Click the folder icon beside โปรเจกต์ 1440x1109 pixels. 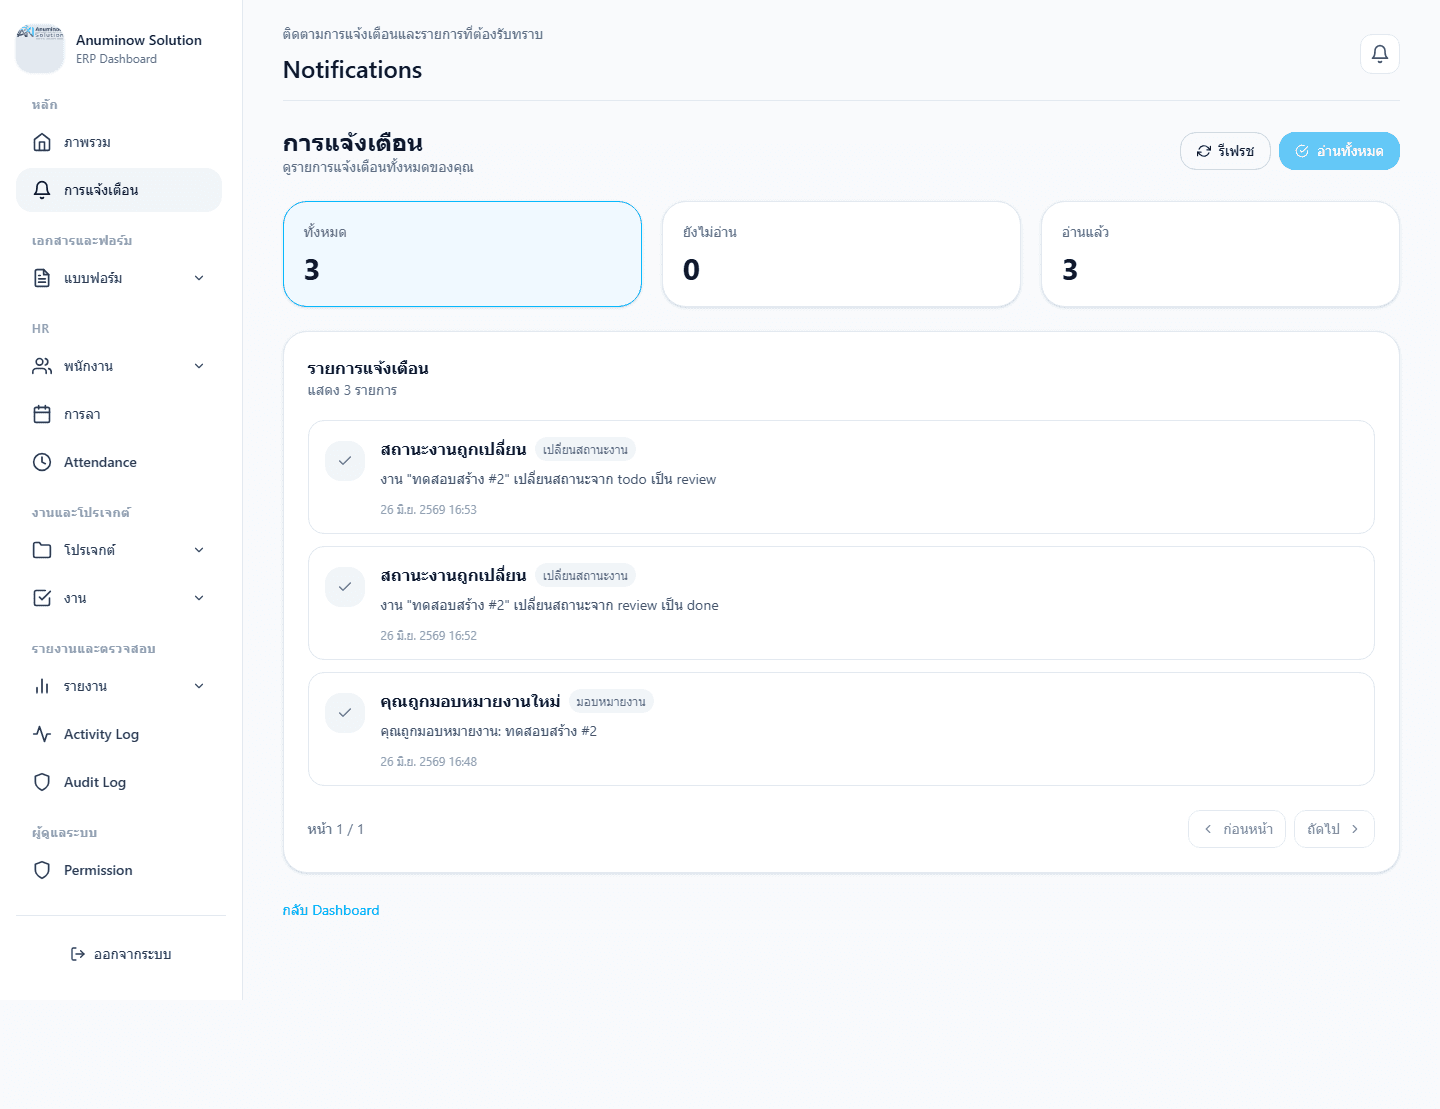coord(42,550)
